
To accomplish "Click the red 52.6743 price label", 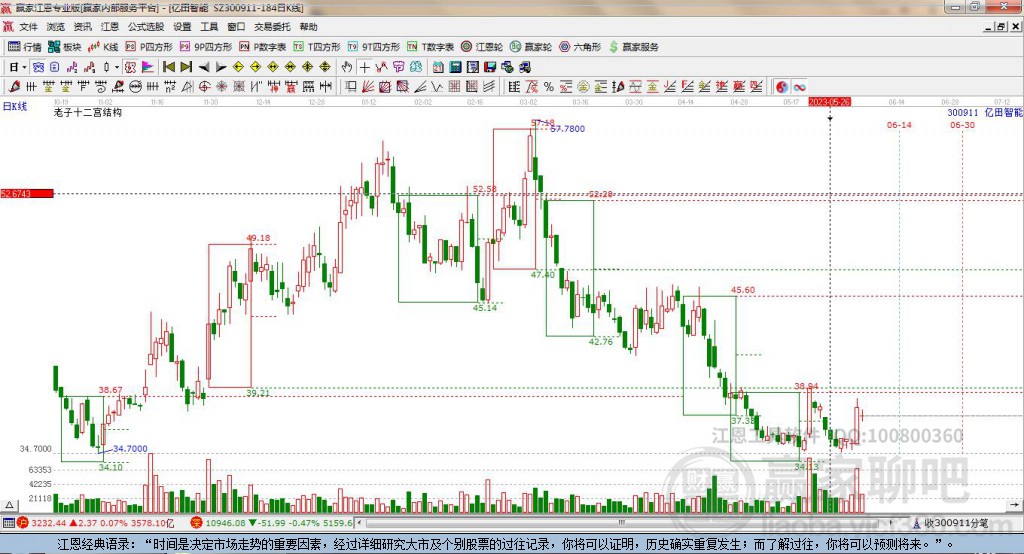I will 27,193.
